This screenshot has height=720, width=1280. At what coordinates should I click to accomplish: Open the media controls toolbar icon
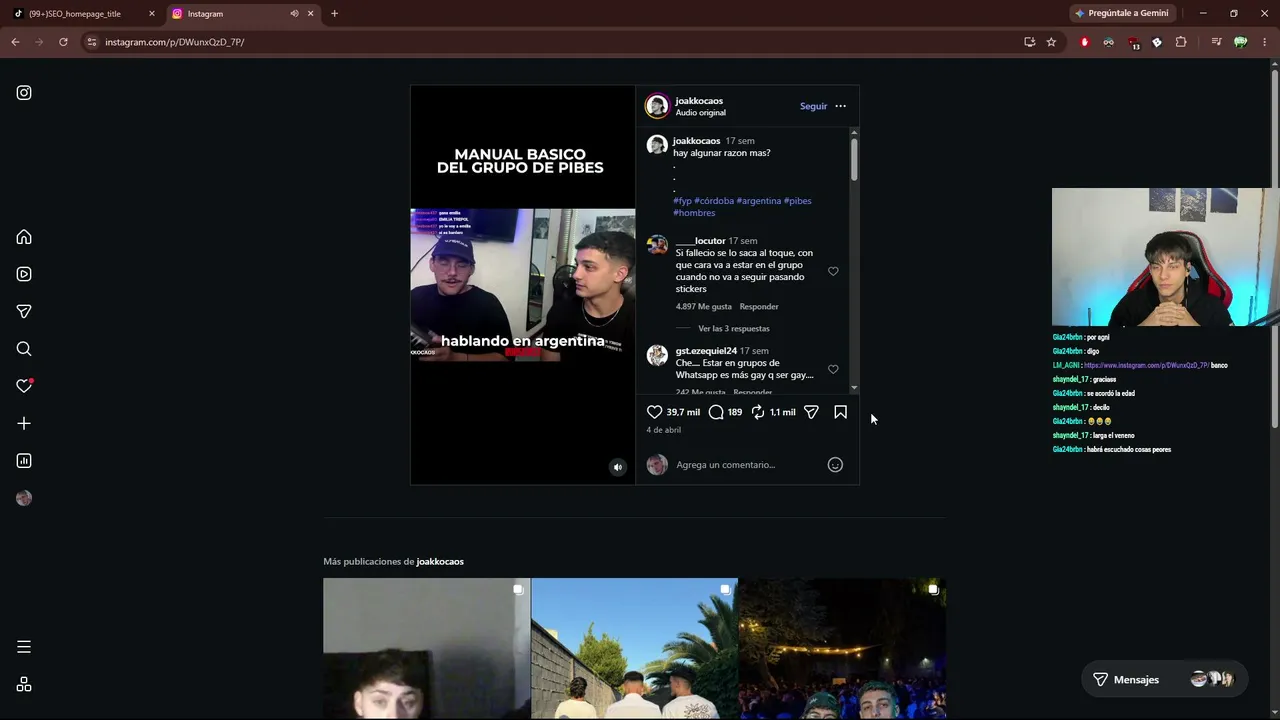1216,42
